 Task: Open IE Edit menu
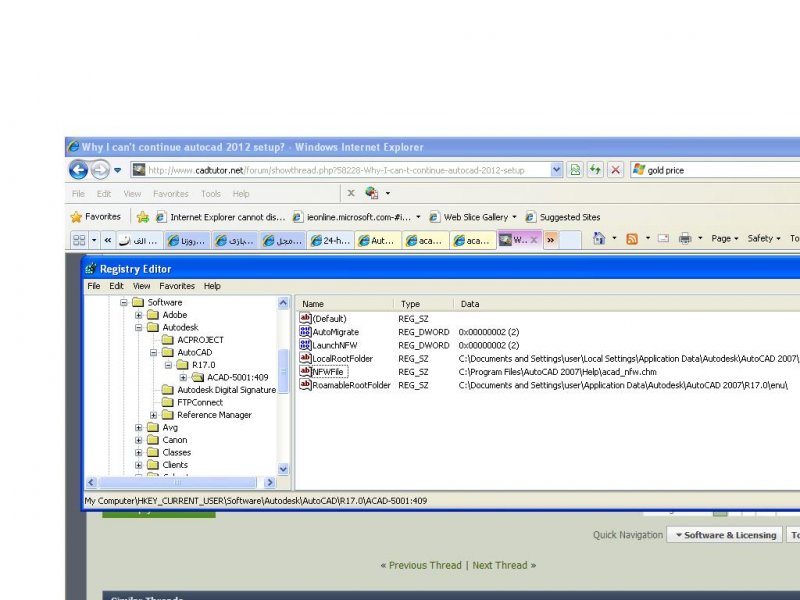[104, 194]
